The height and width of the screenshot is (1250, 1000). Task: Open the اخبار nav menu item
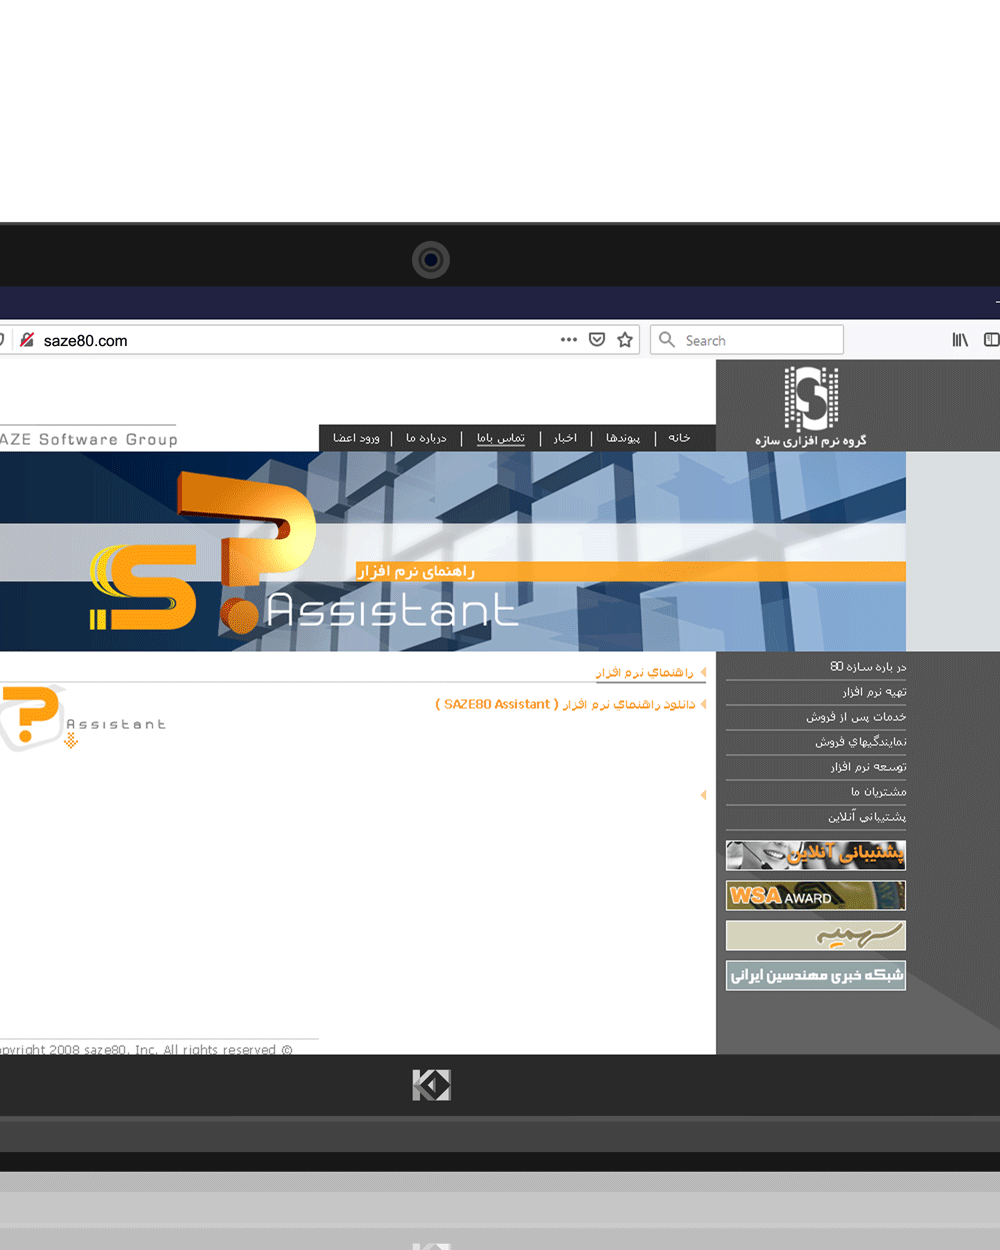click(565, 438)
